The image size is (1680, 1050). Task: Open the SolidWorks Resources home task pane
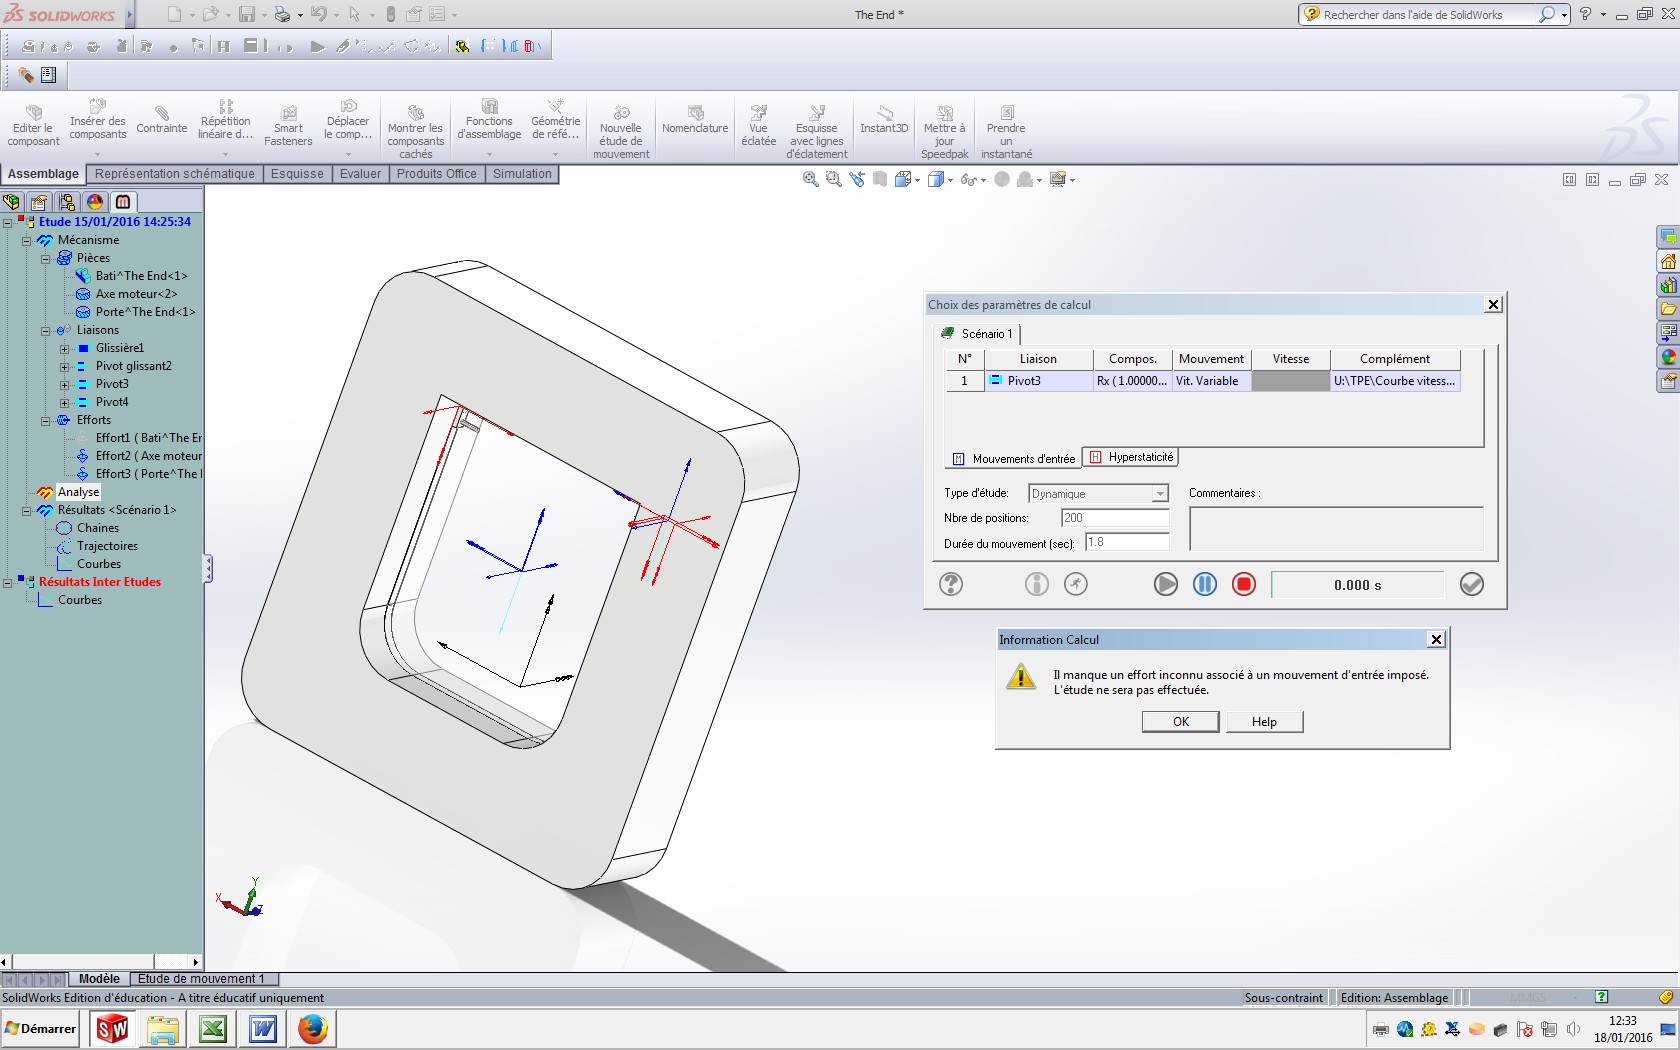pyautogui.click(x=1668, y=261)
